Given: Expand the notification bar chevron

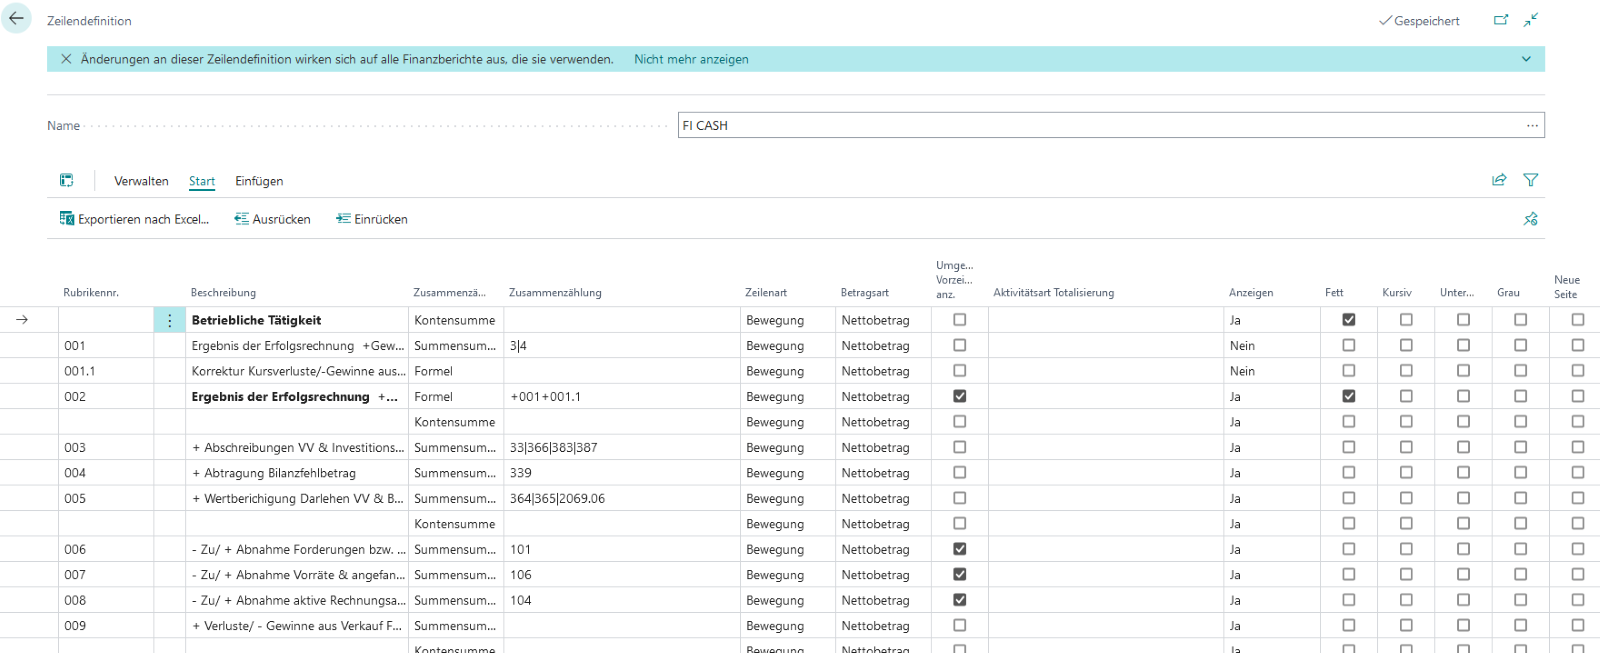Looking at the screenshot, I should (1526, 59).
